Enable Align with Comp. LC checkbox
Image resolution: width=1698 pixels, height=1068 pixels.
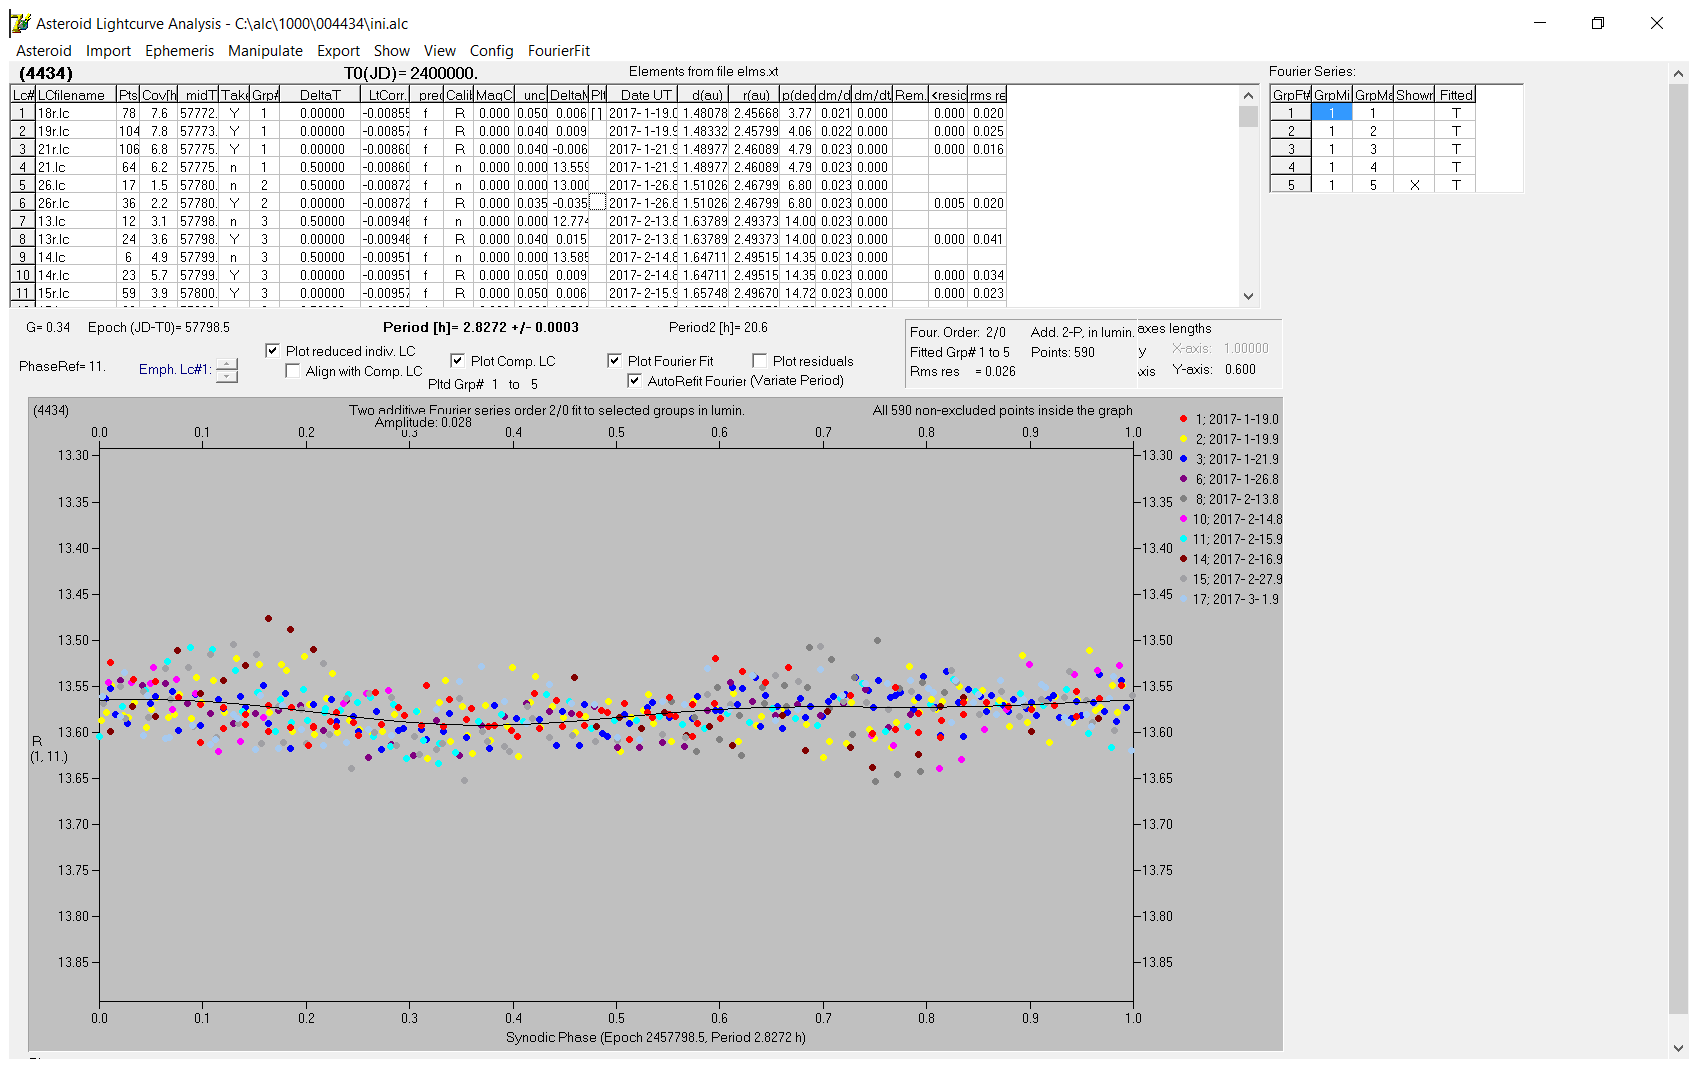point(293,371)
